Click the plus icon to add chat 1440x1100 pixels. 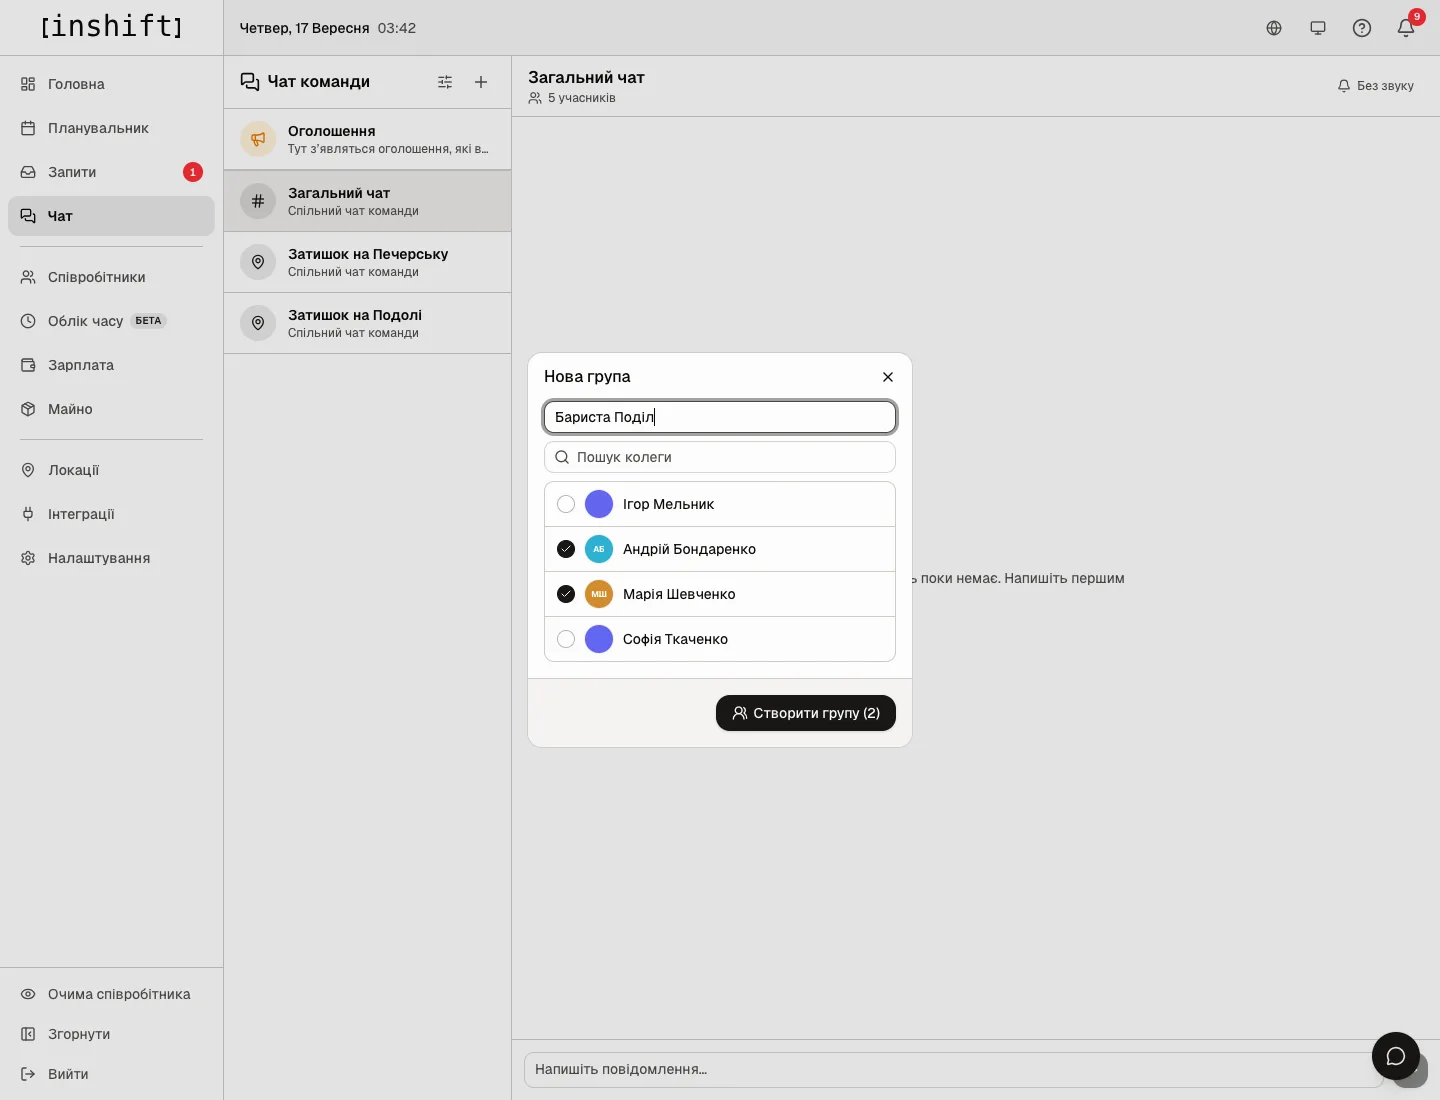[481, 82]
